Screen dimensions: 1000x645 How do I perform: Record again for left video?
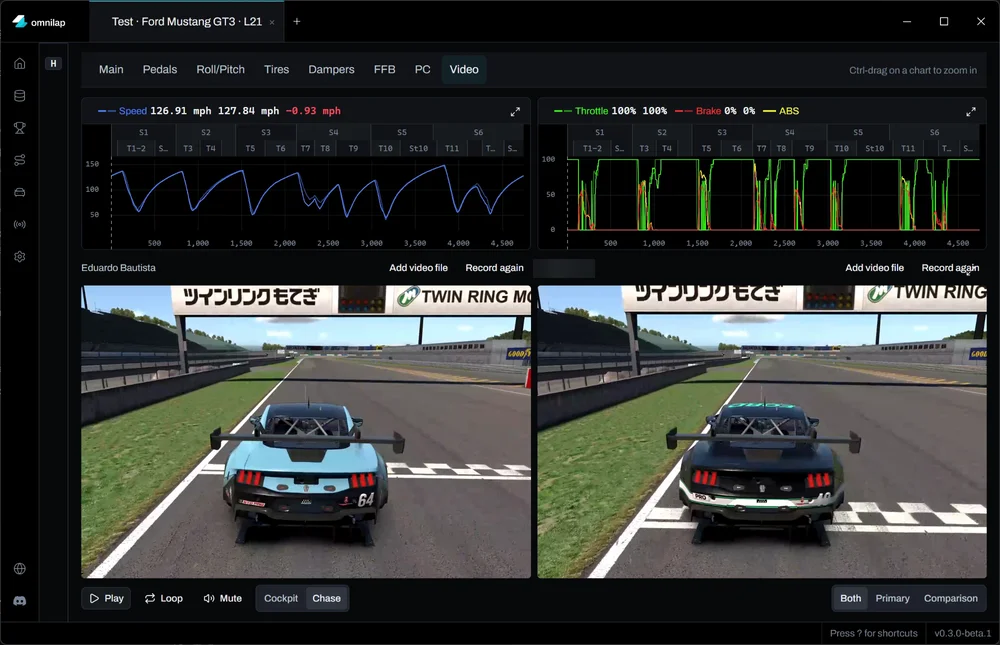click(494, 268)
